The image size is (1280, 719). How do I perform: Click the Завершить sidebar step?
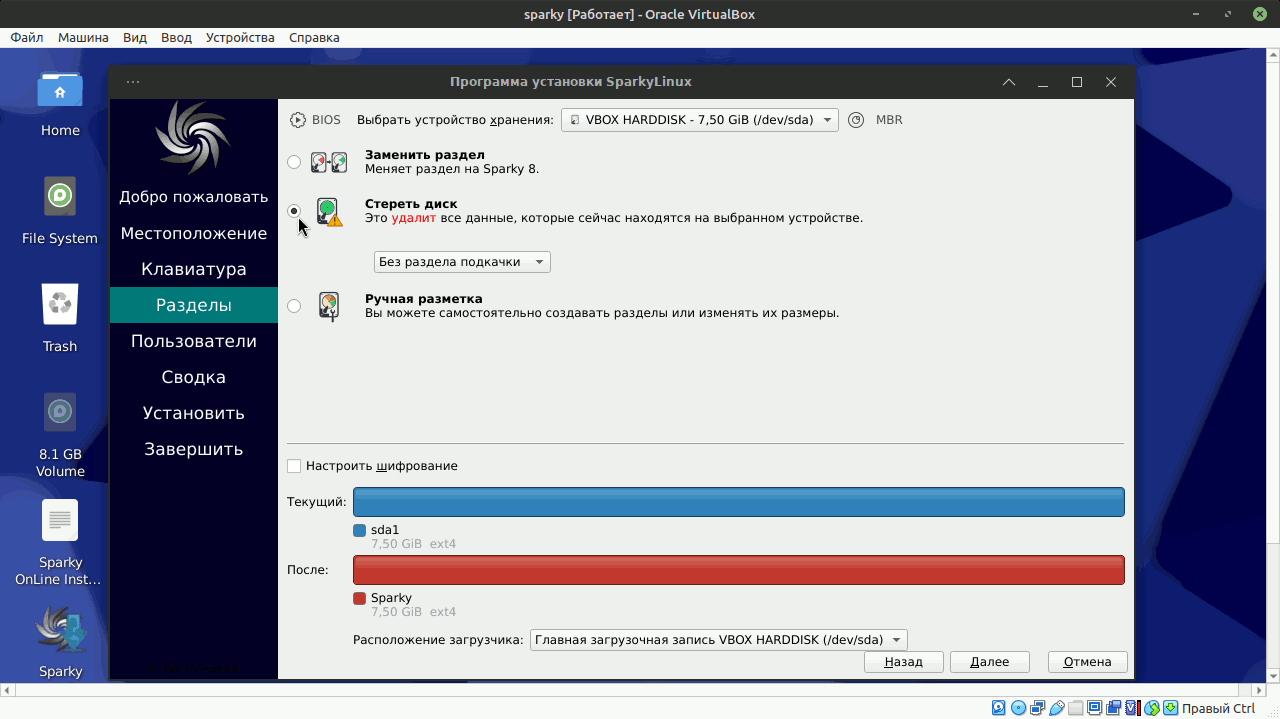point(194,449)
